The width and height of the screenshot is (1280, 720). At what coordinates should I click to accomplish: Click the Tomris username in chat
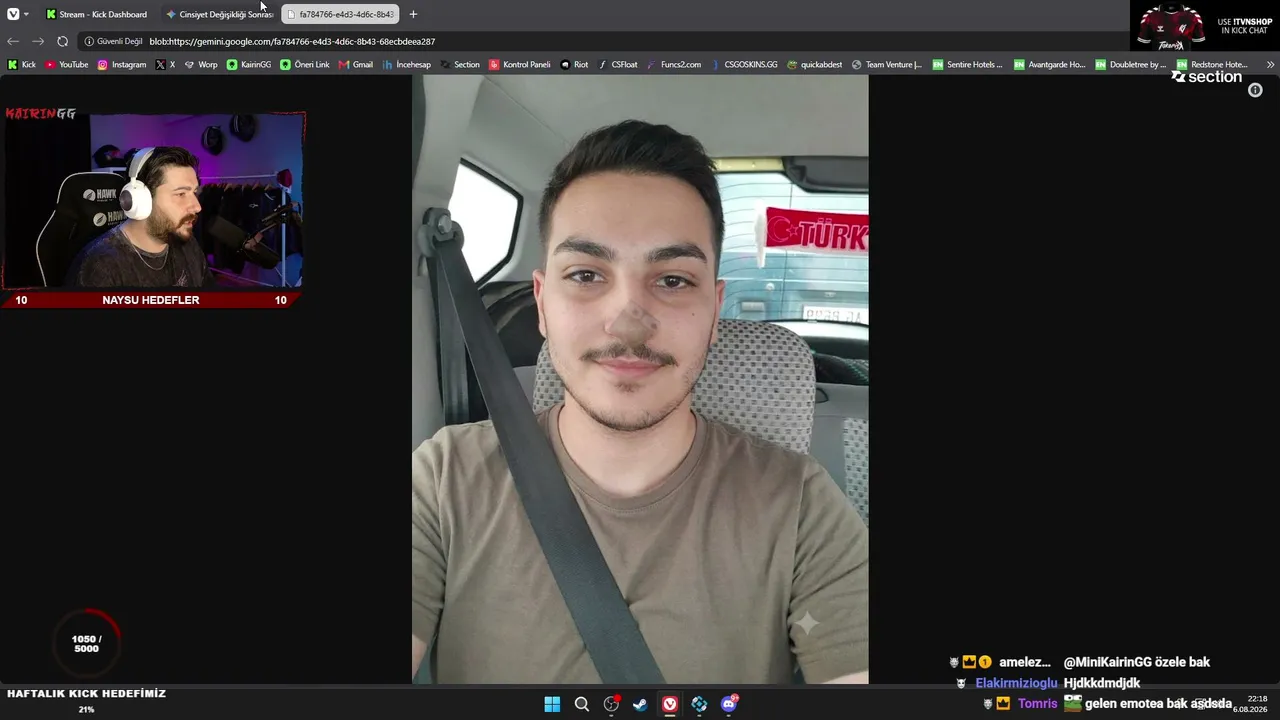tap(1037, 703)
